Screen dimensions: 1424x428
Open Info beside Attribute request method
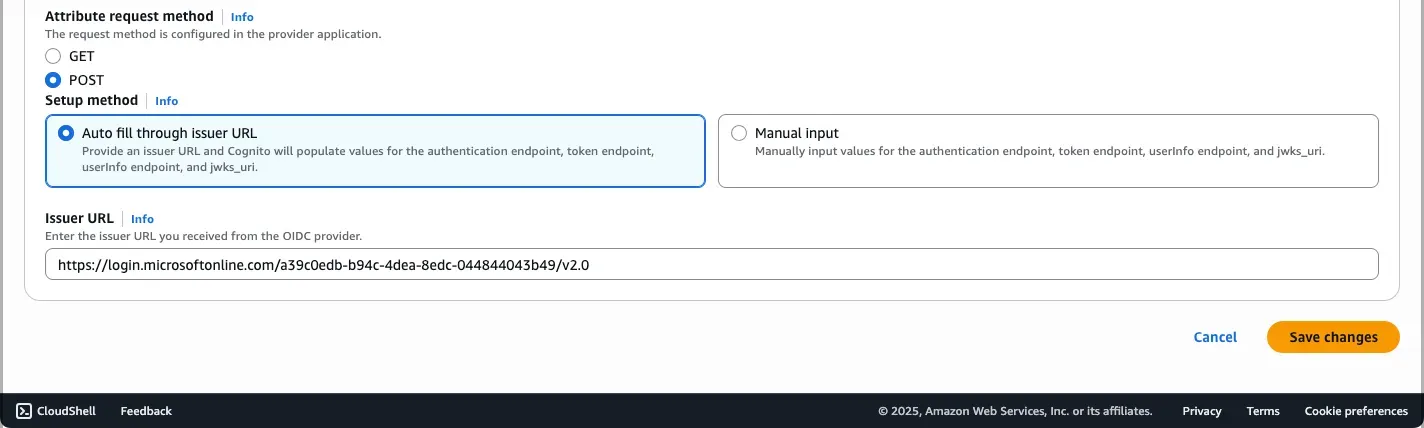(x=242, y=17)
